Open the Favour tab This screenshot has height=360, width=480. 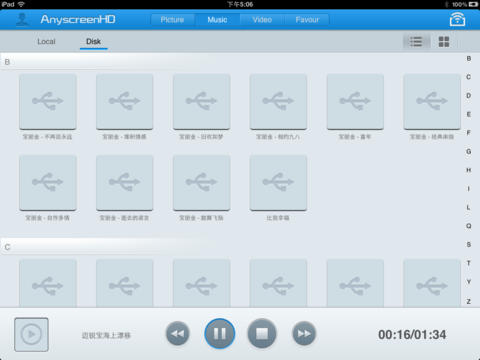[x=307, y=20]
